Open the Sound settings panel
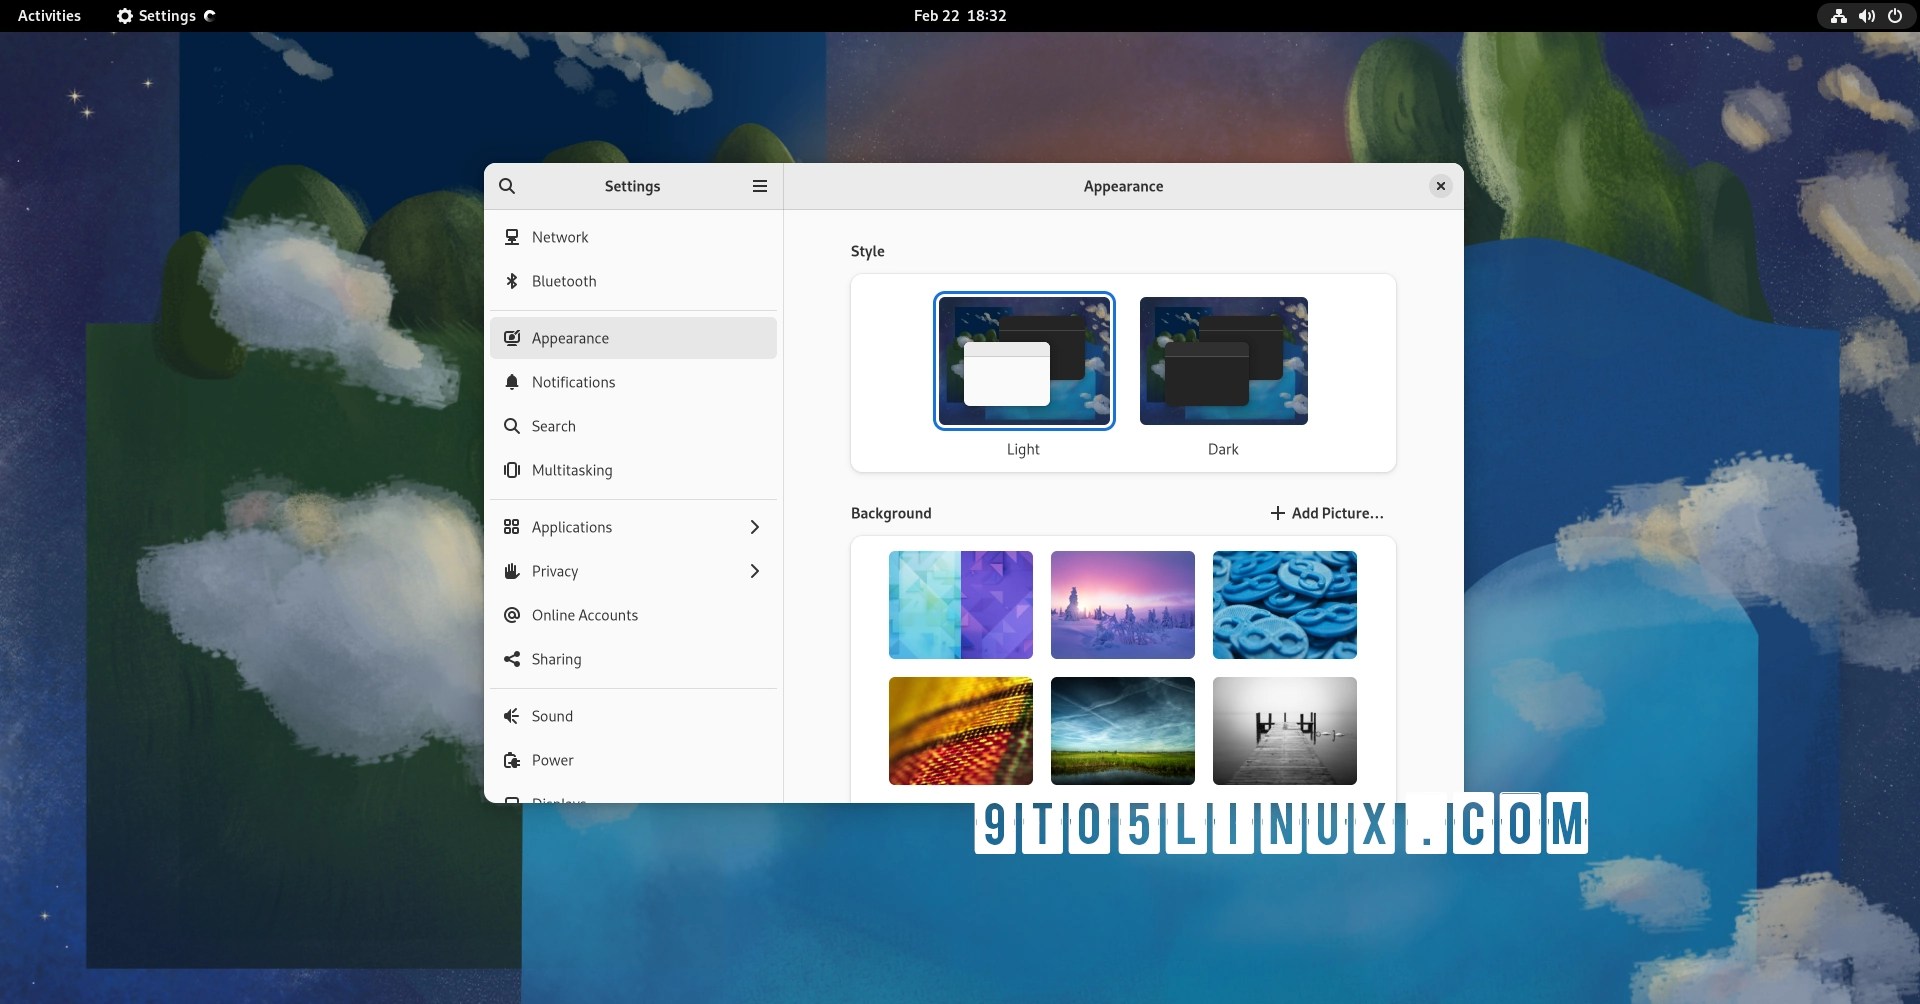The image size is (1920, 1004). point(633,716)
